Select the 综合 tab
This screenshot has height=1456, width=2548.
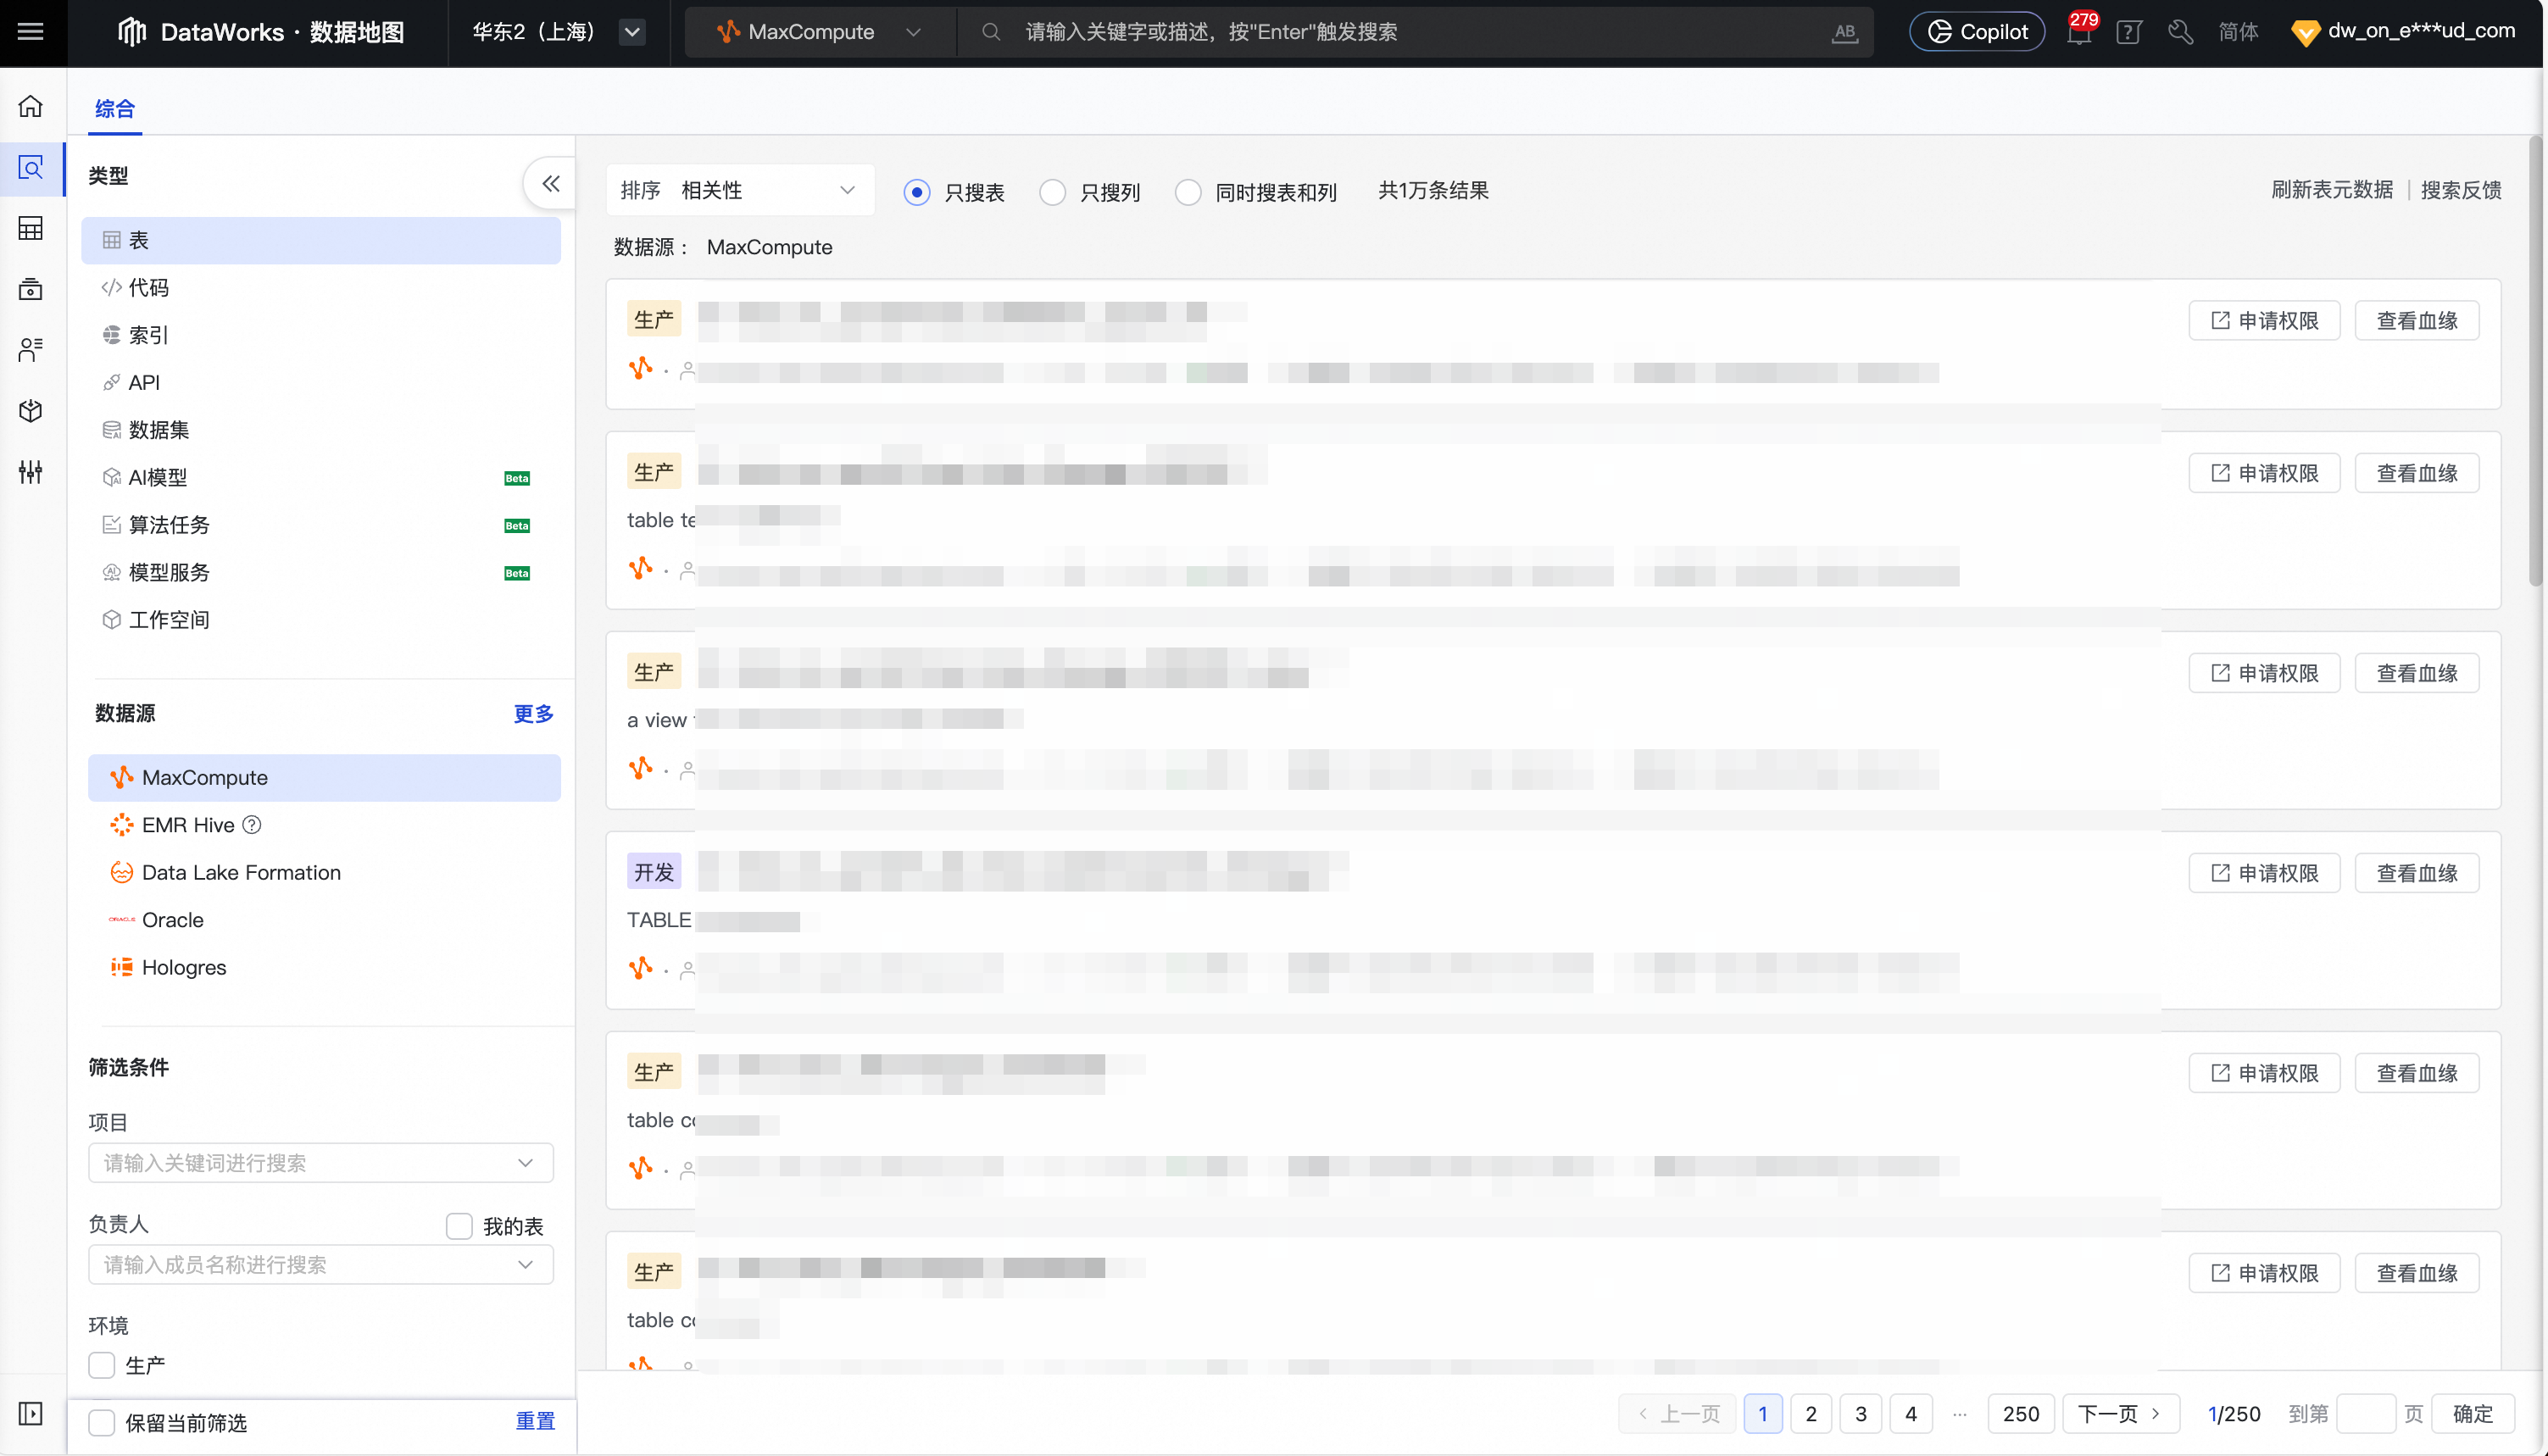(x=114, y=108)
